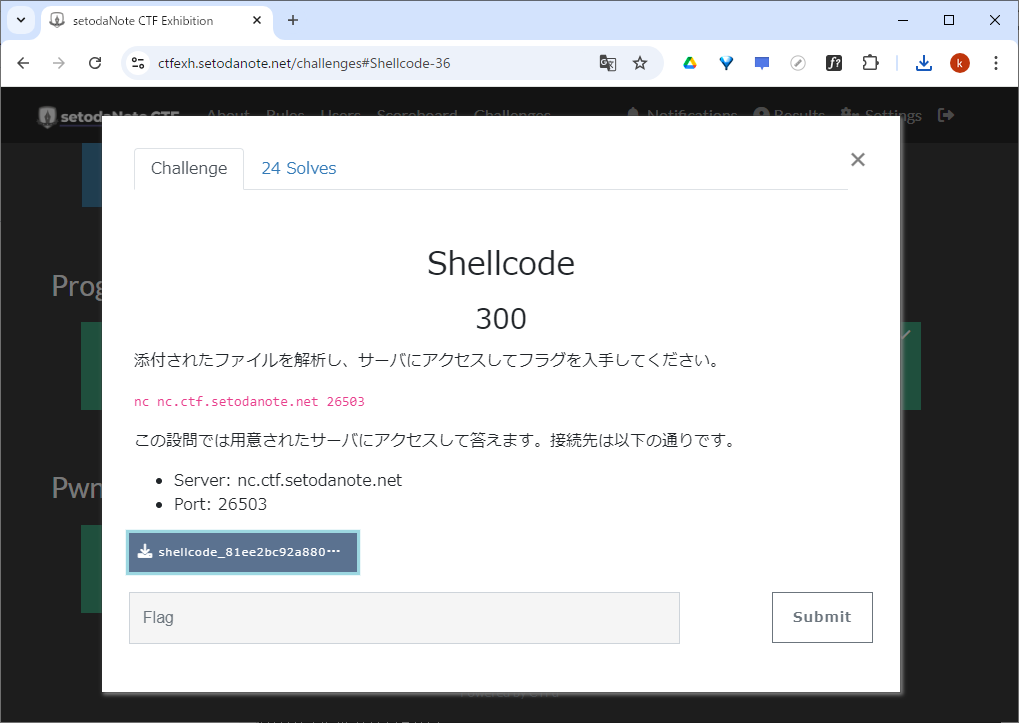Click the Port: 26503 line
The width and height of the screenshot is (1019, 723).
tap(220, 504)
